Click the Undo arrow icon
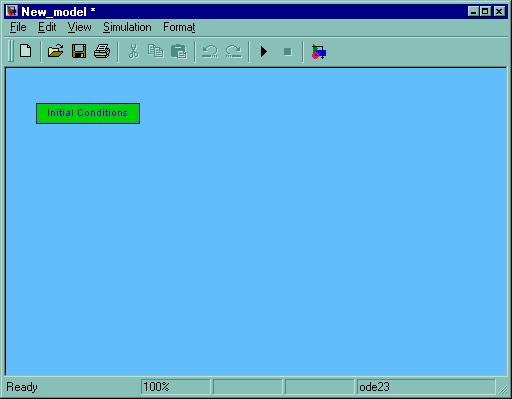The width and height of the screenshot is (512, 399). tap(210, 52)
